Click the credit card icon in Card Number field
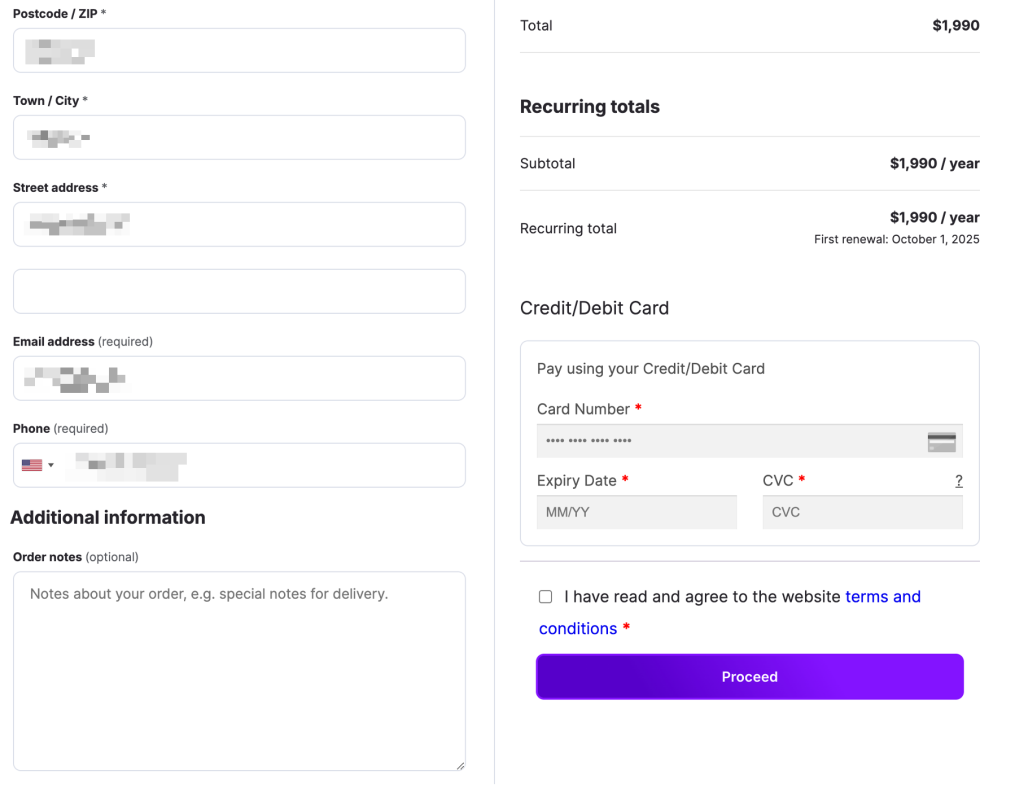The width and height of the screenshot is (1024, 796). 941,442
